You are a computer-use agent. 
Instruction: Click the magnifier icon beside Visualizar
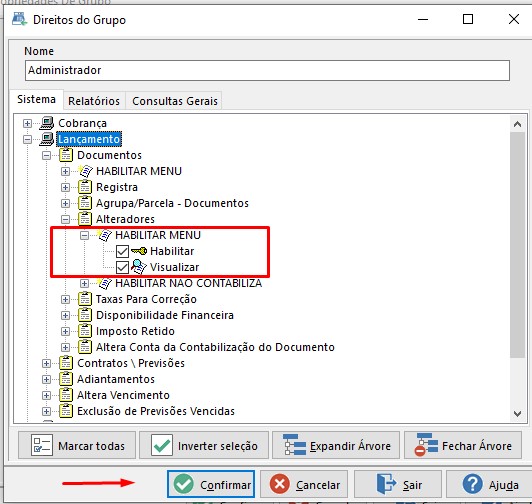[139, 267]
